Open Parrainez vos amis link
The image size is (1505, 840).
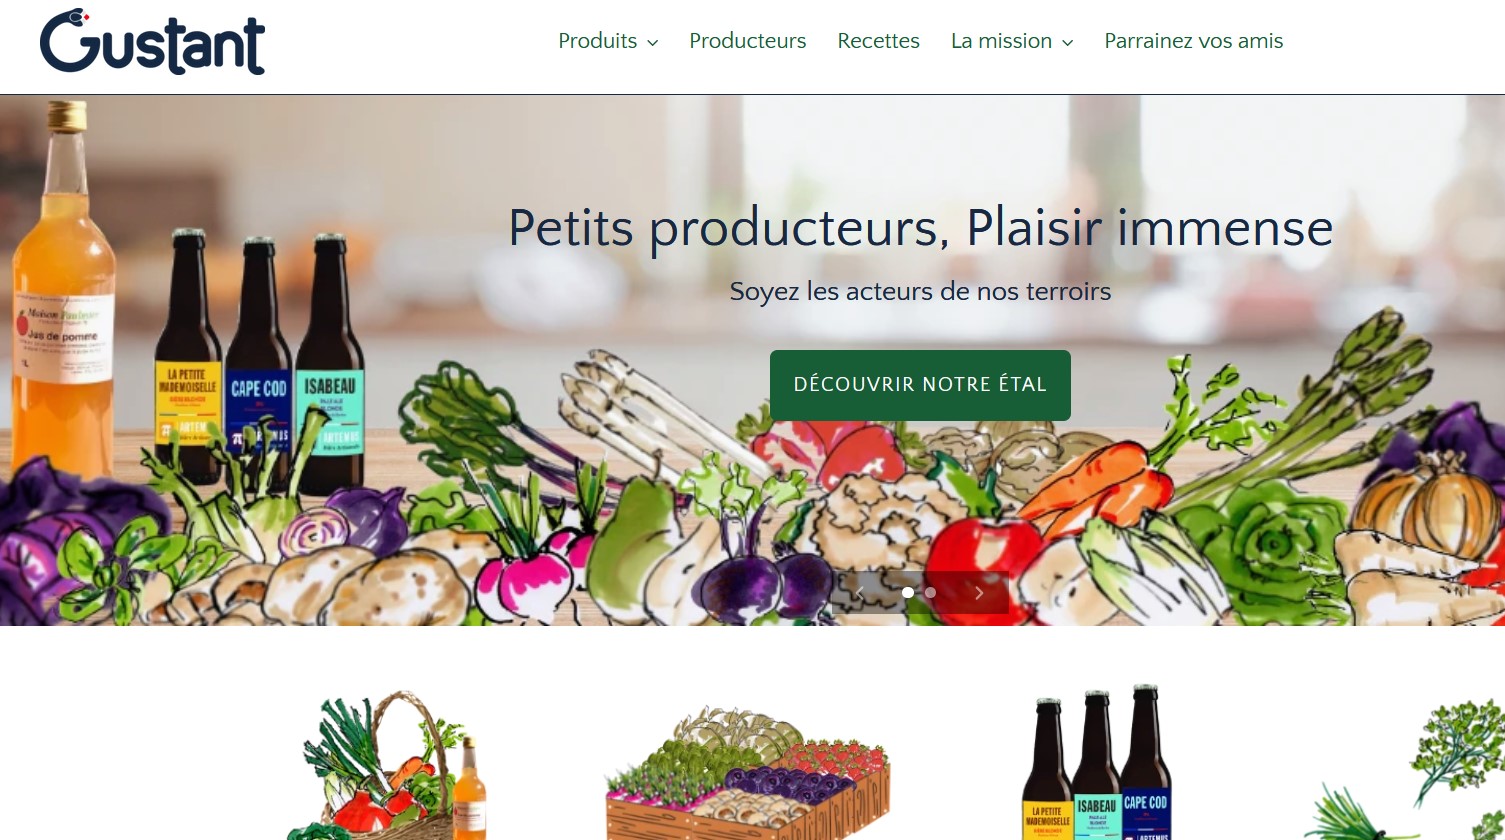coord(1194,41)
